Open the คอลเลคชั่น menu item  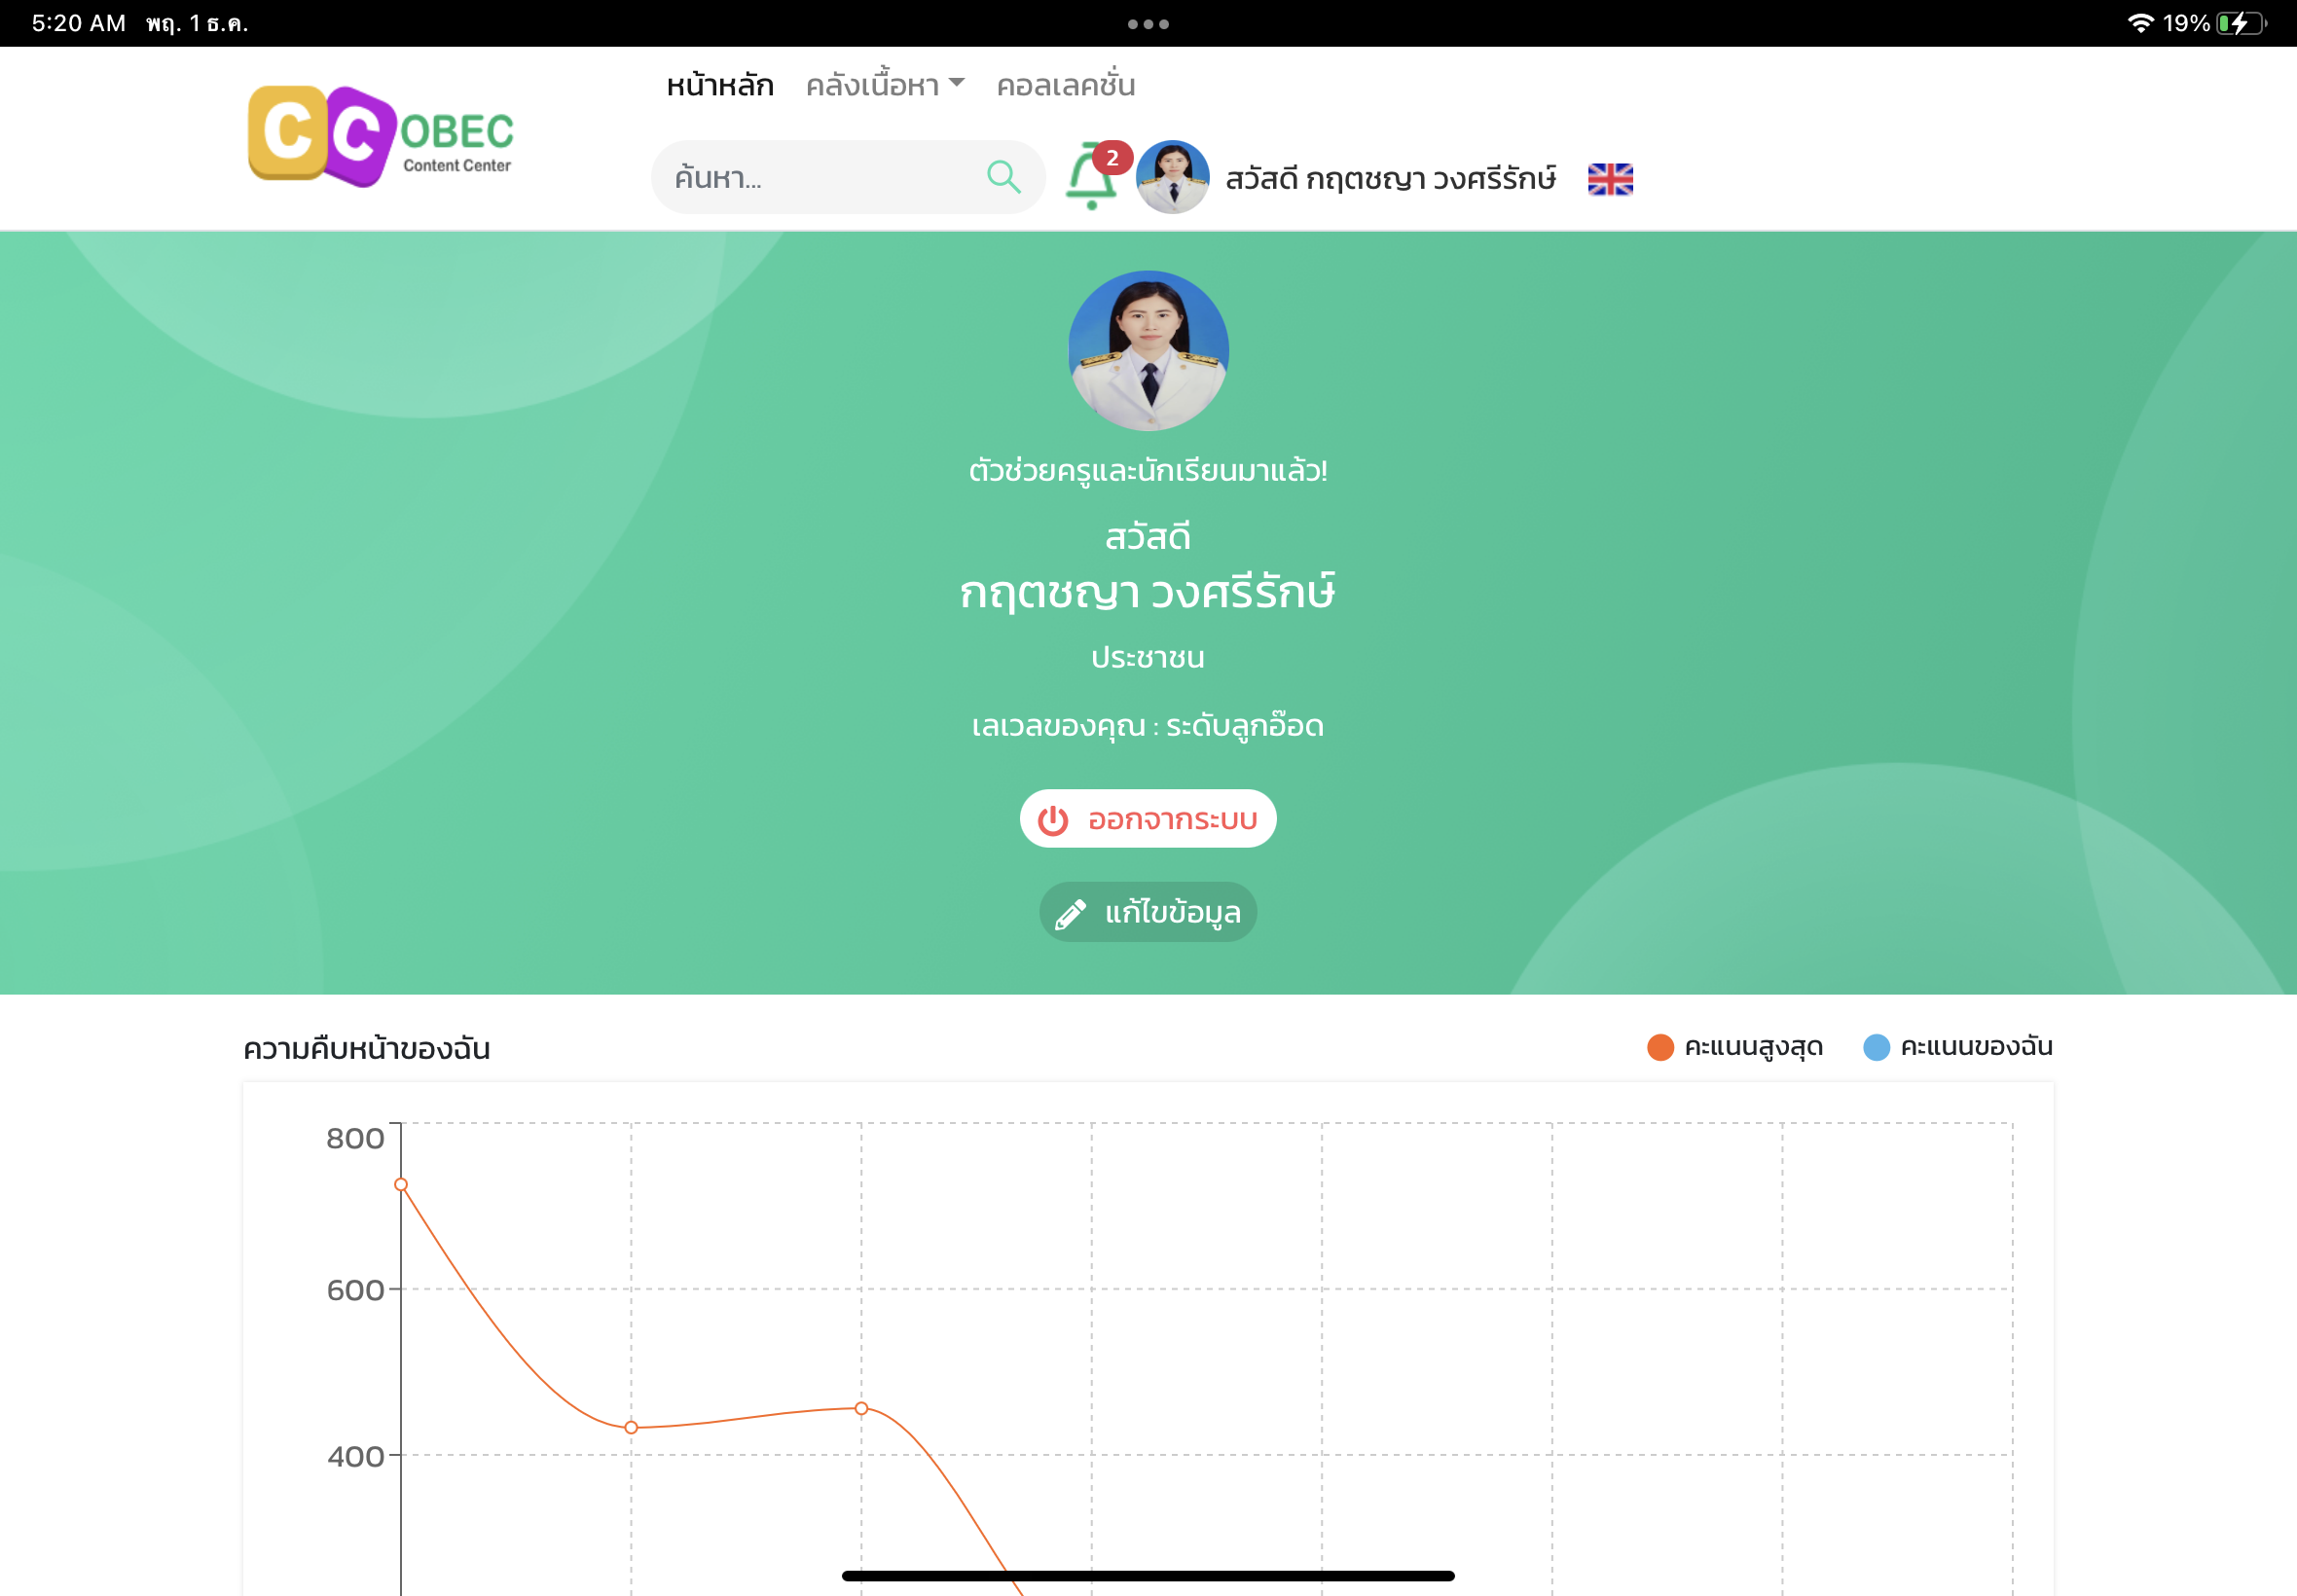pyautogui.click(x=1066, y=86)
